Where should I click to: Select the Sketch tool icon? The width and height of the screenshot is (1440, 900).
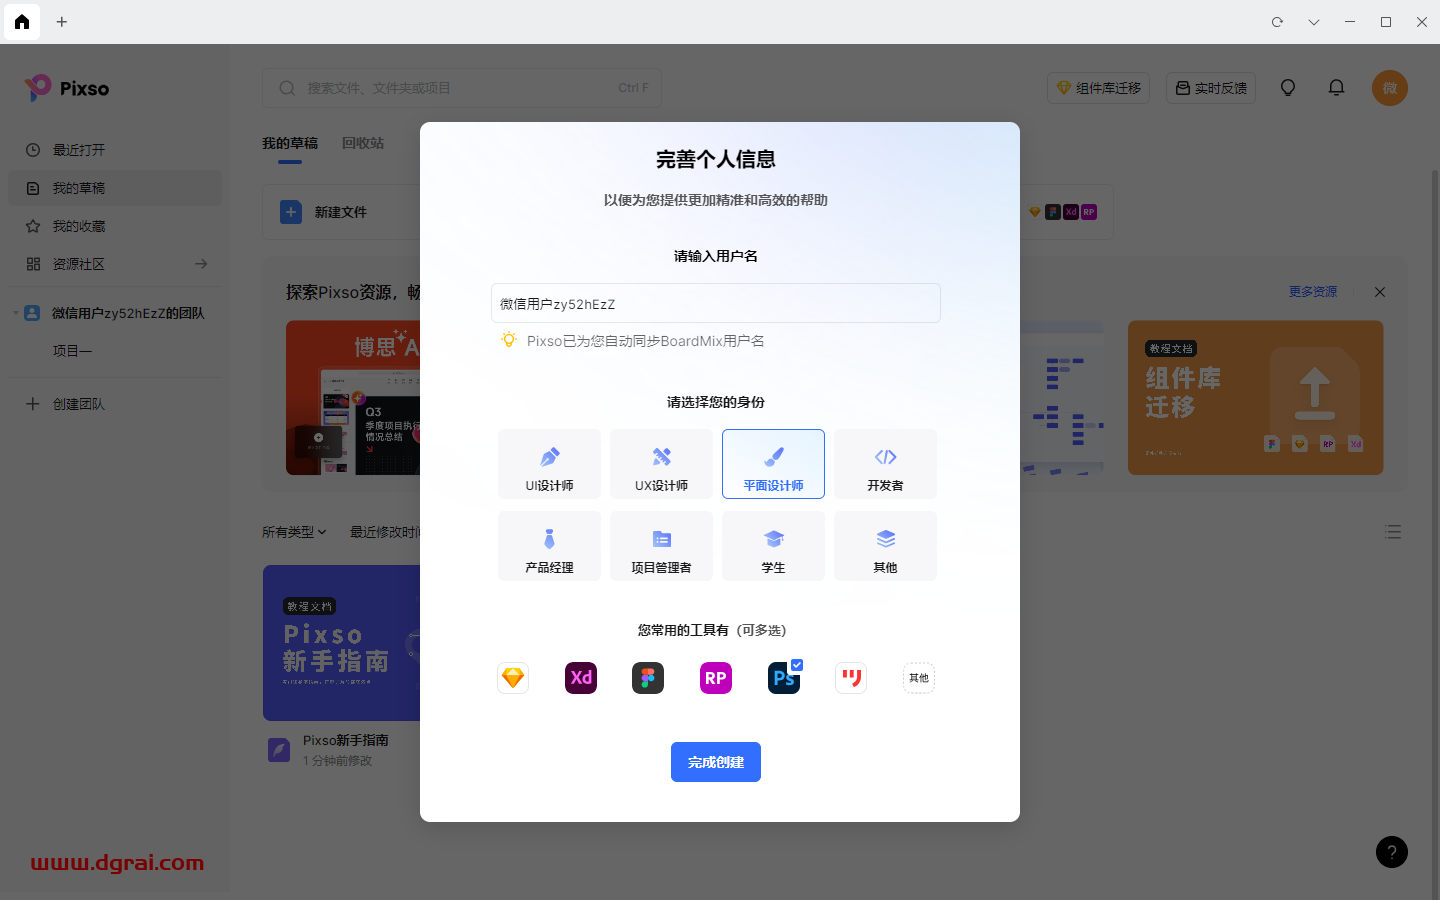513,677
